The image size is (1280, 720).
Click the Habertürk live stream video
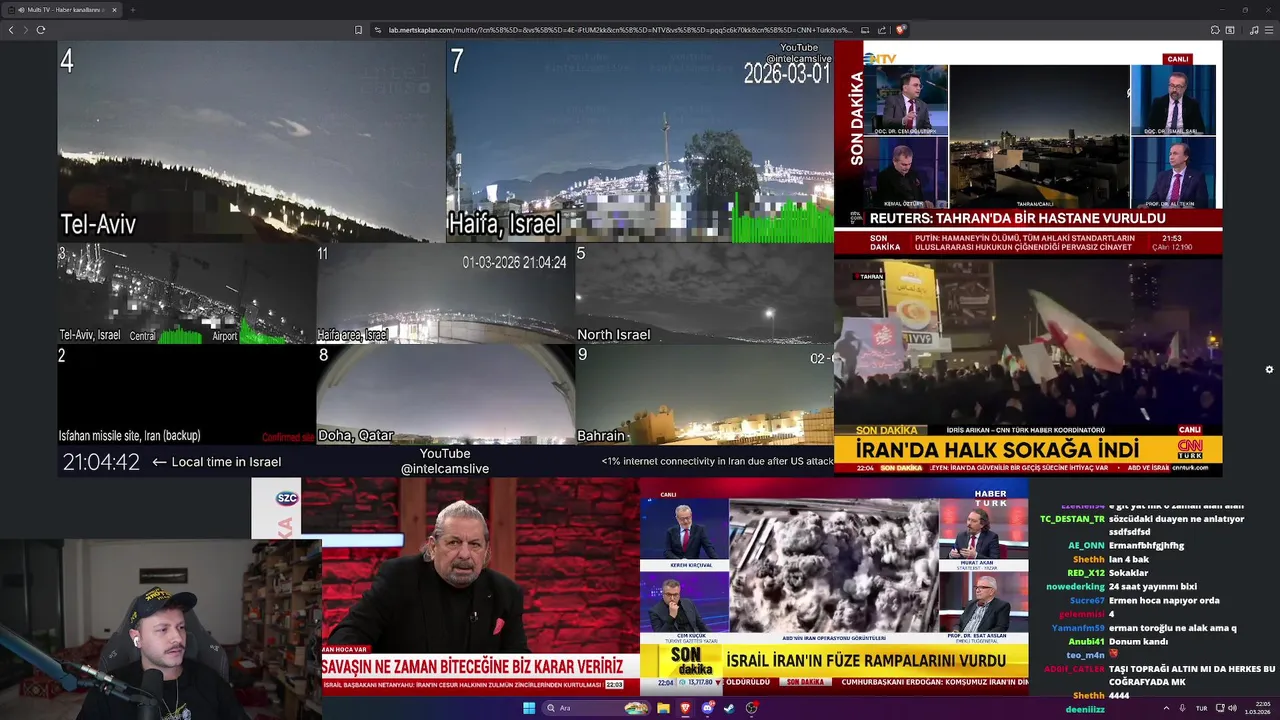click(834, 586)
